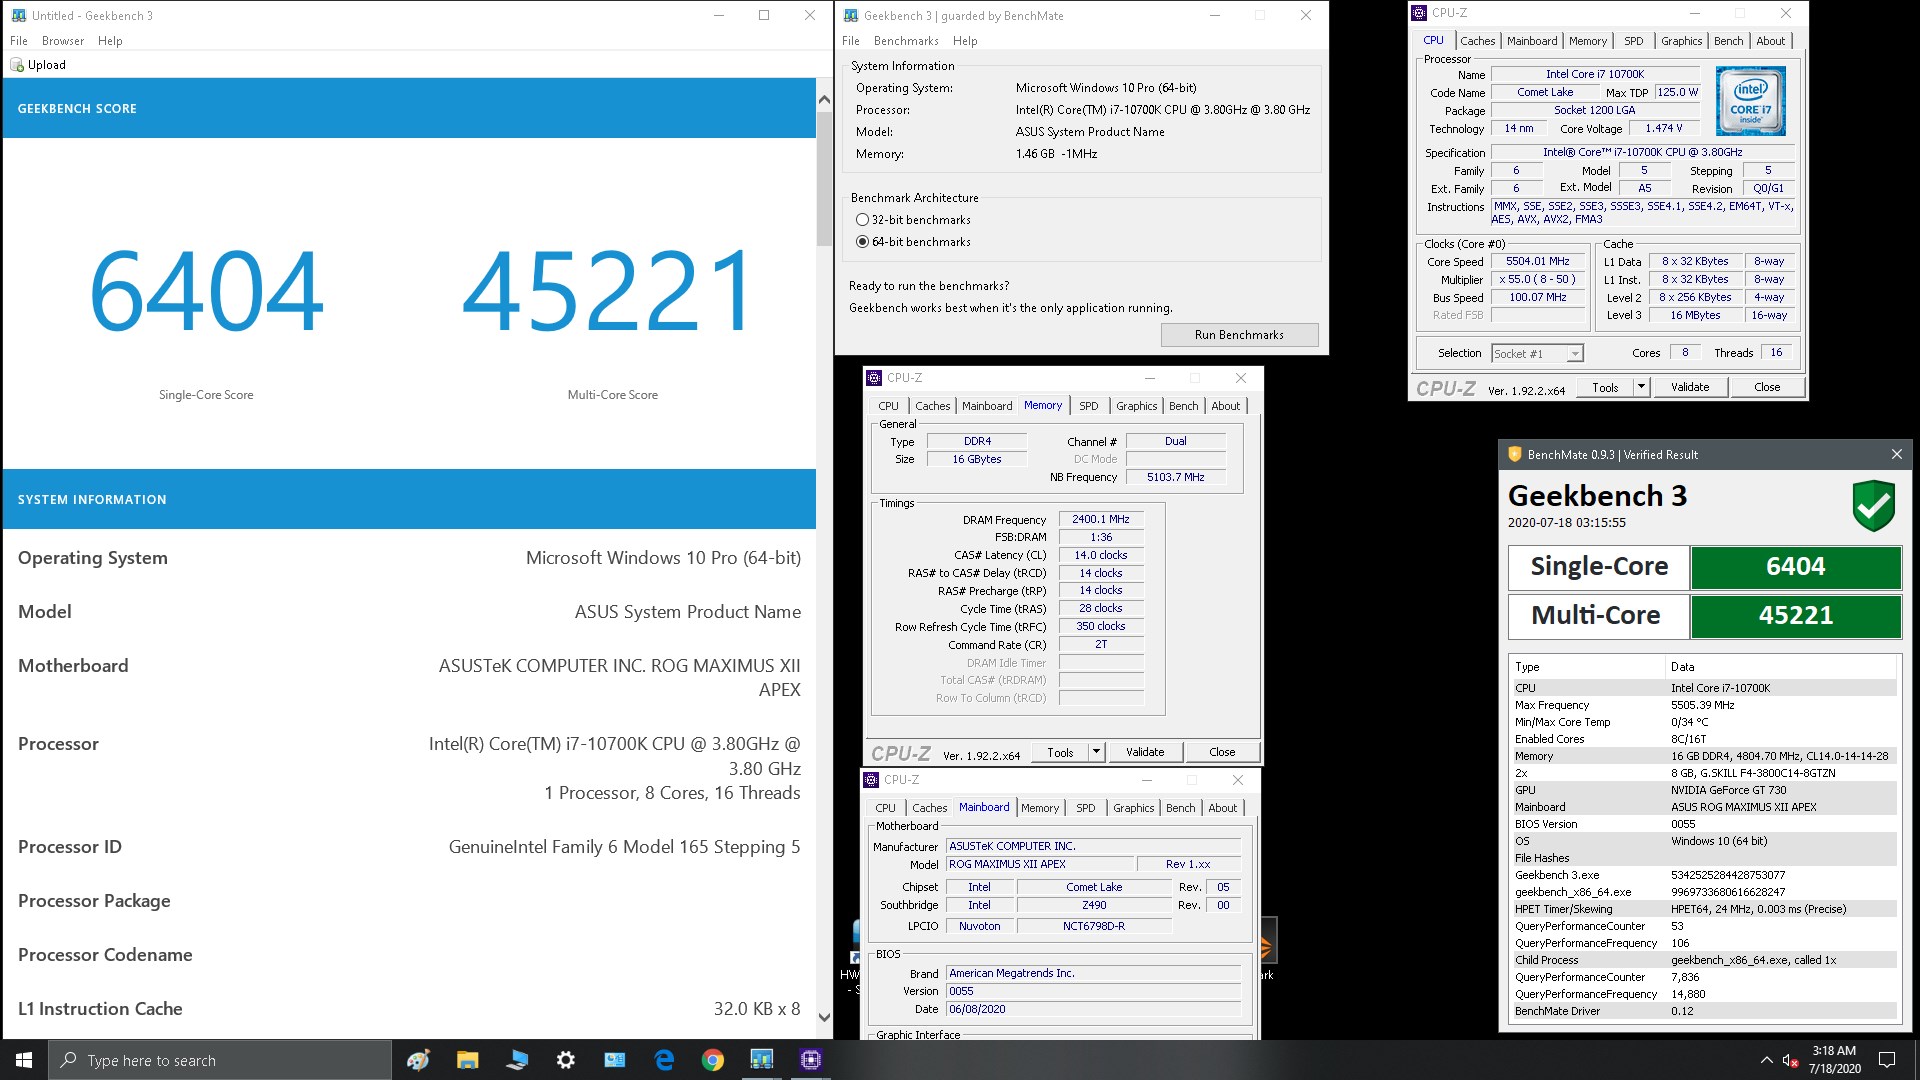Image resolution: width=1920 pixels, height=1080 pixels.
Task: Click the muted volume icon in system tray
Action: coord(1791,1061)
